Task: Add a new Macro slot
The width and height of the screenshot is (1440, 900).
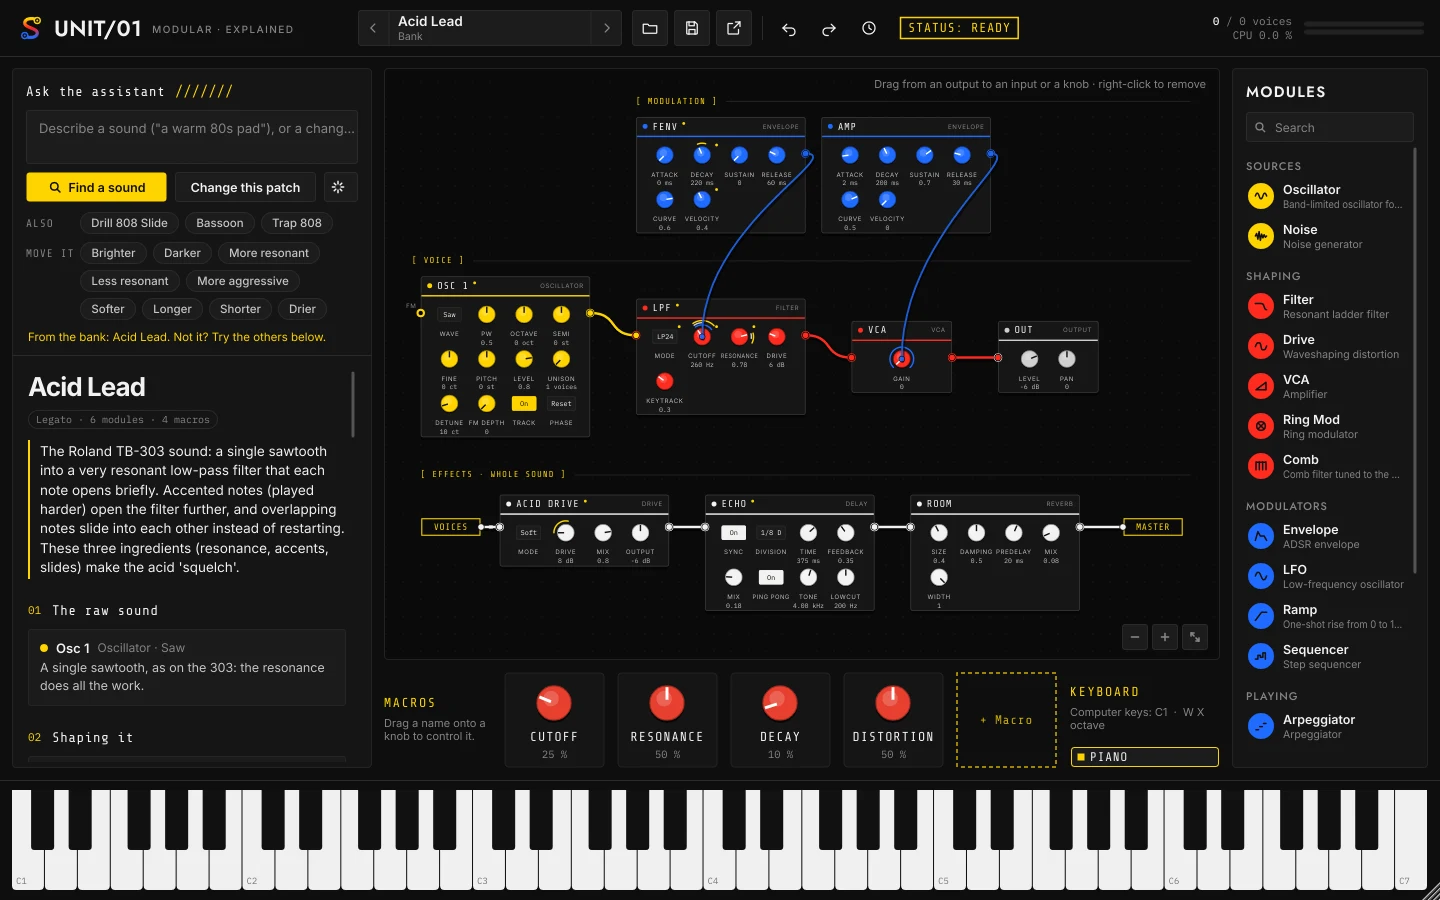Action: tap(1007, 720)
